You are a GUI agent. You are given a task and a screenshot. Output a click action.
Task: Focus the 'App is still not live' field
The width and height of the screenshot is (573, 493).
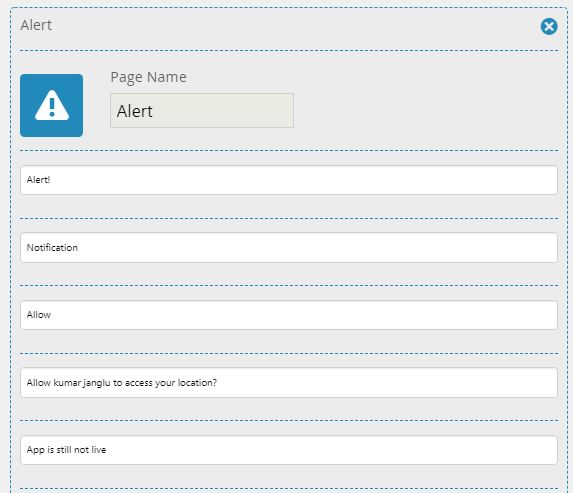[x=289, y=450]
